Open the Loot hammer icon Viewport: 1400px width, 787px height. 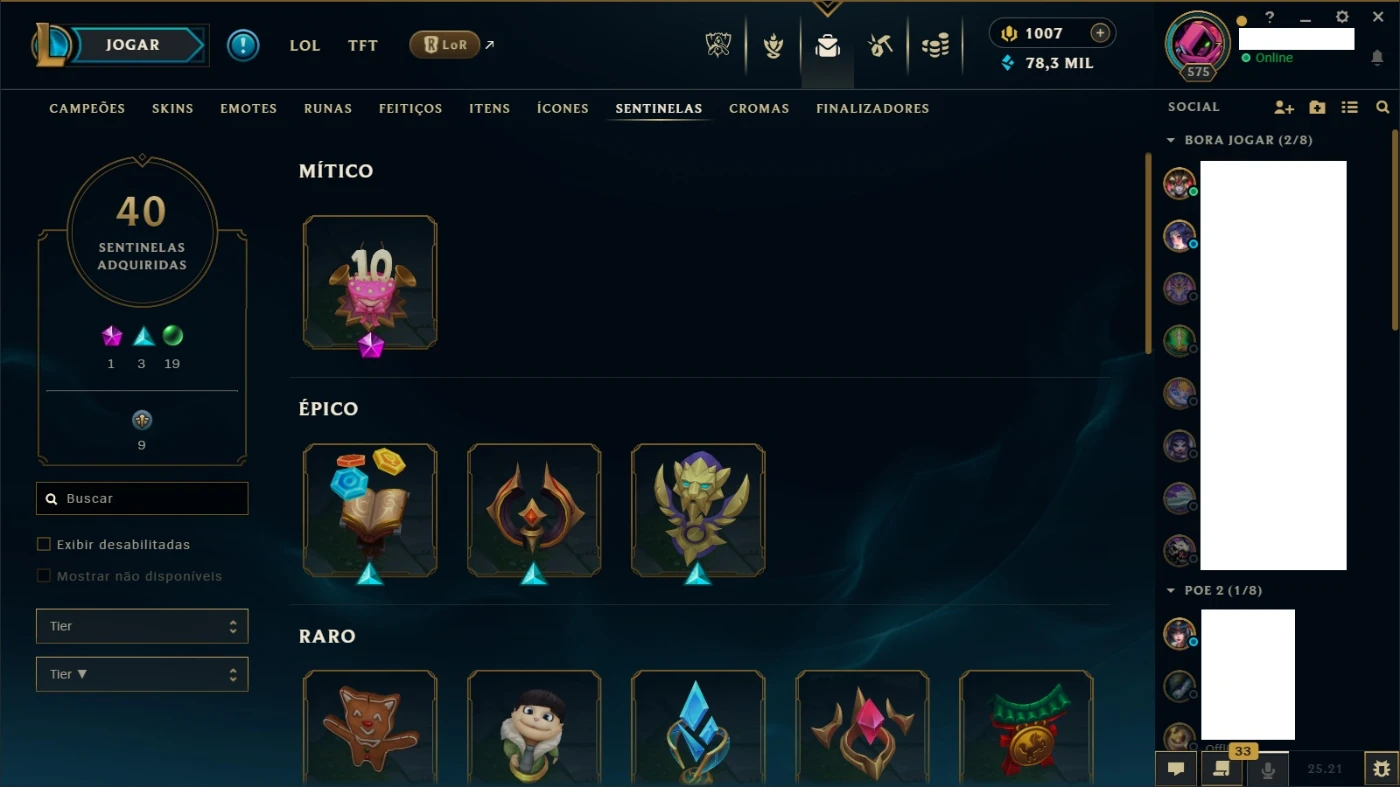tap(880, 45)
